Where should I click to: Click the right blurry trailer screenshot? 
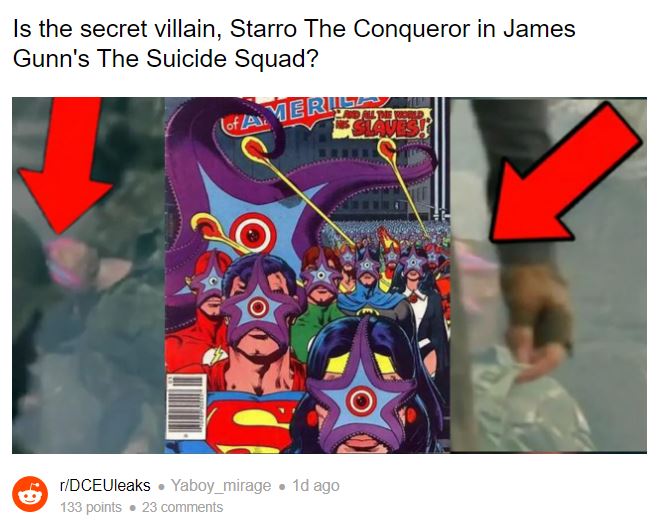coord(548,275)
